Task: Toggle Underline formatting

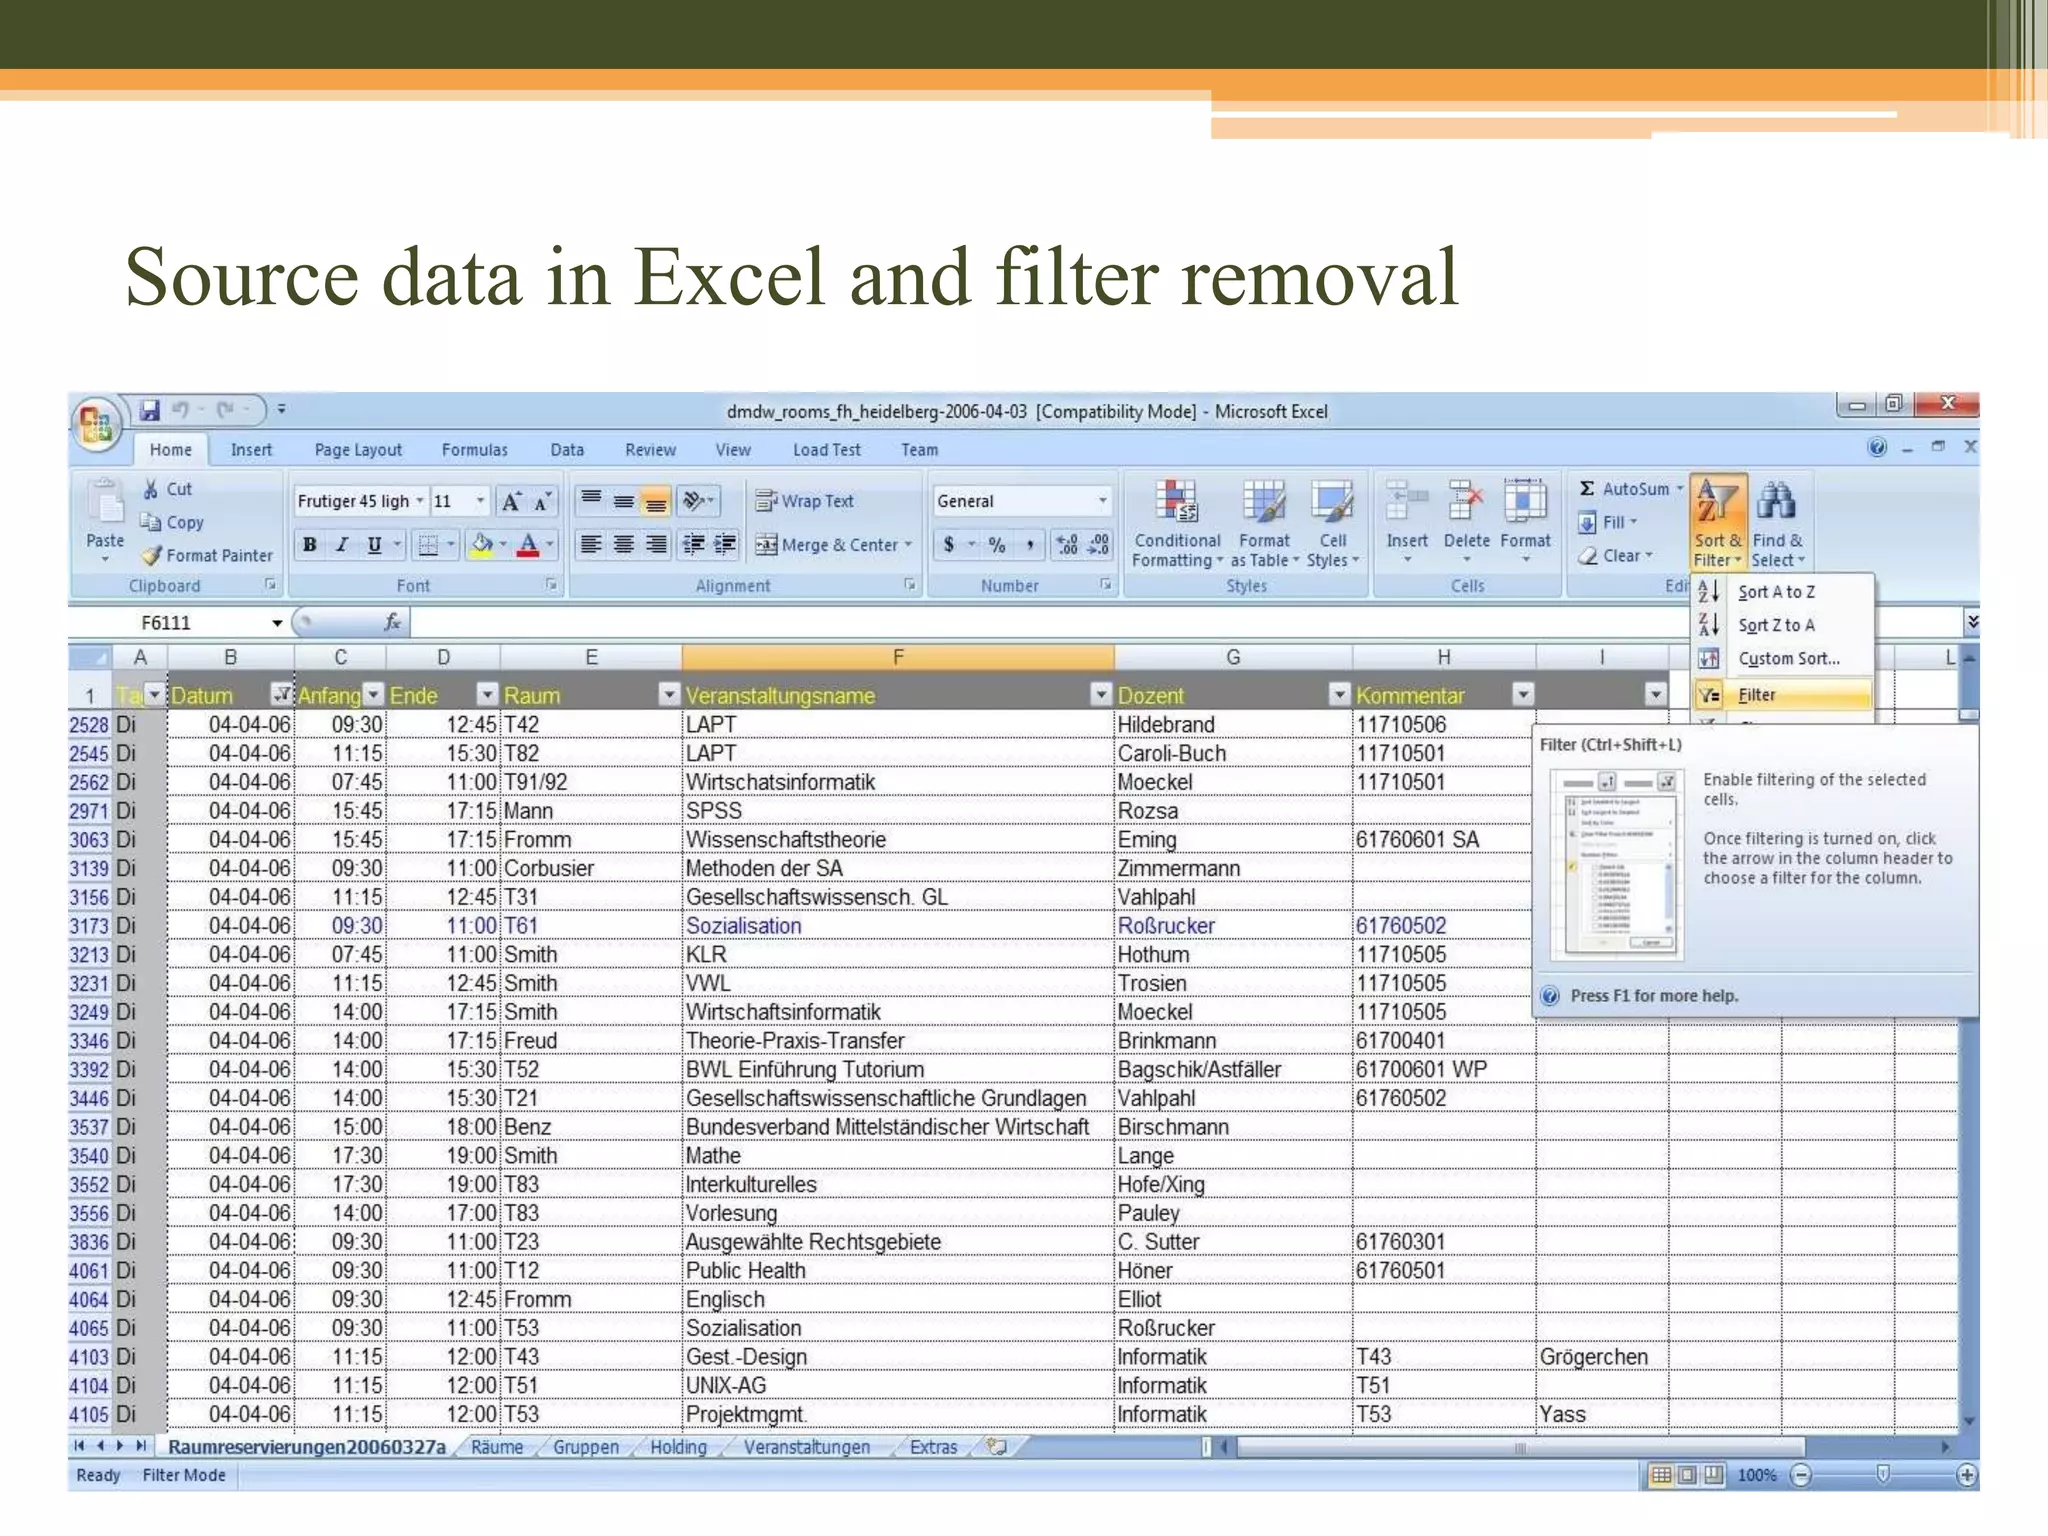Action: [x=374, y=545]
